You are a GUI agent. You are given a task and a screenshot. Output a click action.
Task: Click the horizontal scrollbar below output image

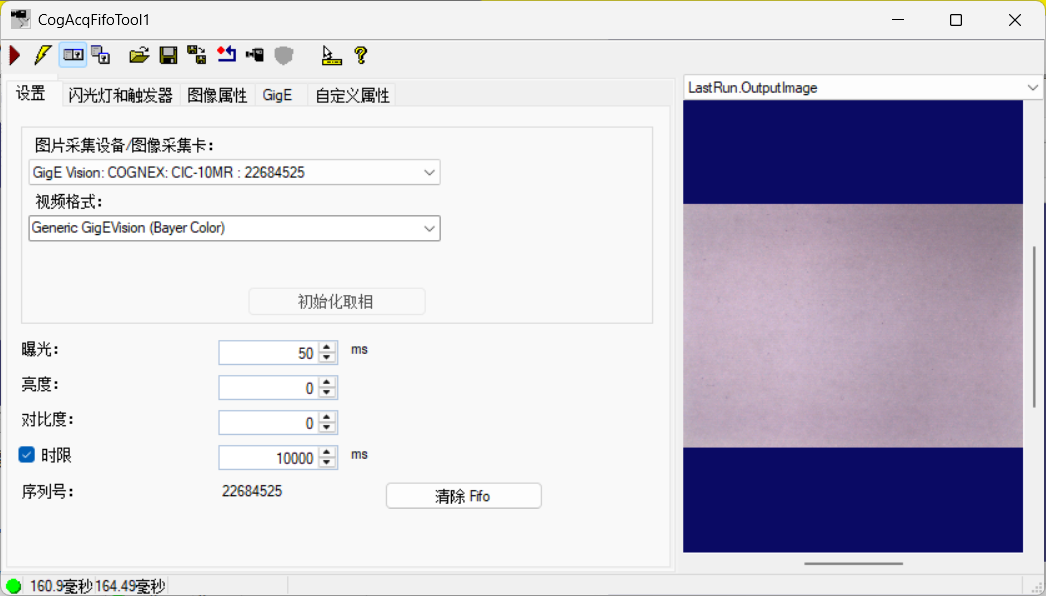853,563
